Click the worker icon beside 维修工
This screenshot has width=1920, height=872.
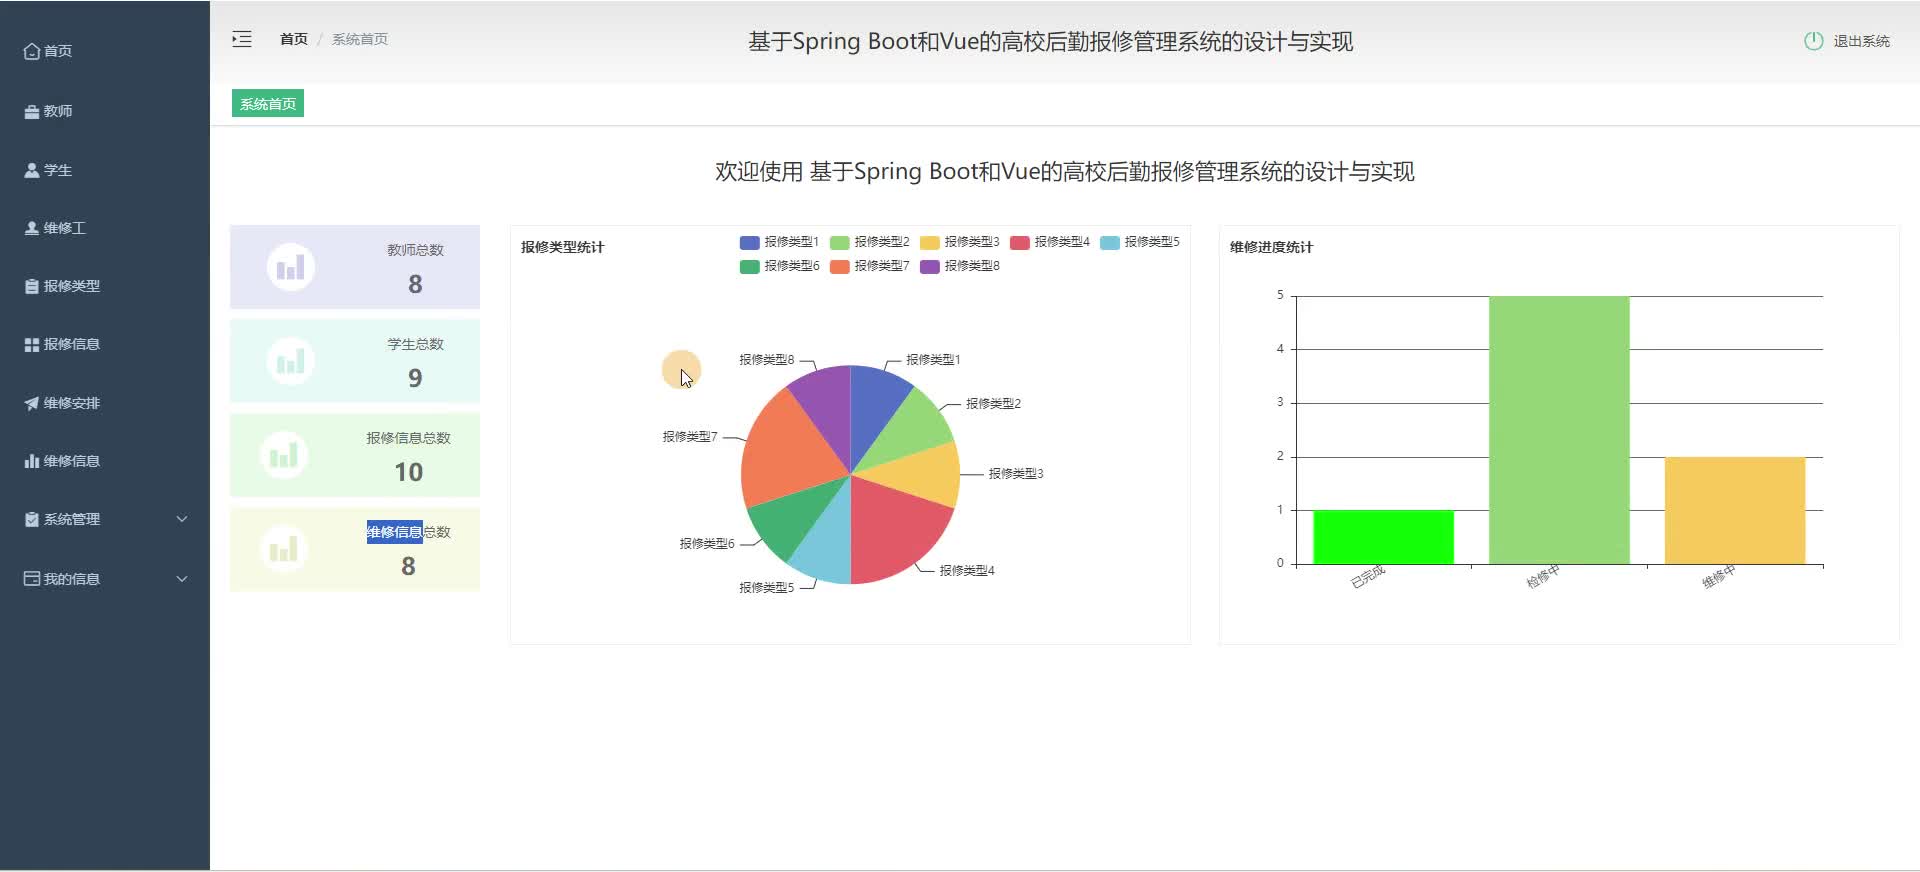pos(32,228)
